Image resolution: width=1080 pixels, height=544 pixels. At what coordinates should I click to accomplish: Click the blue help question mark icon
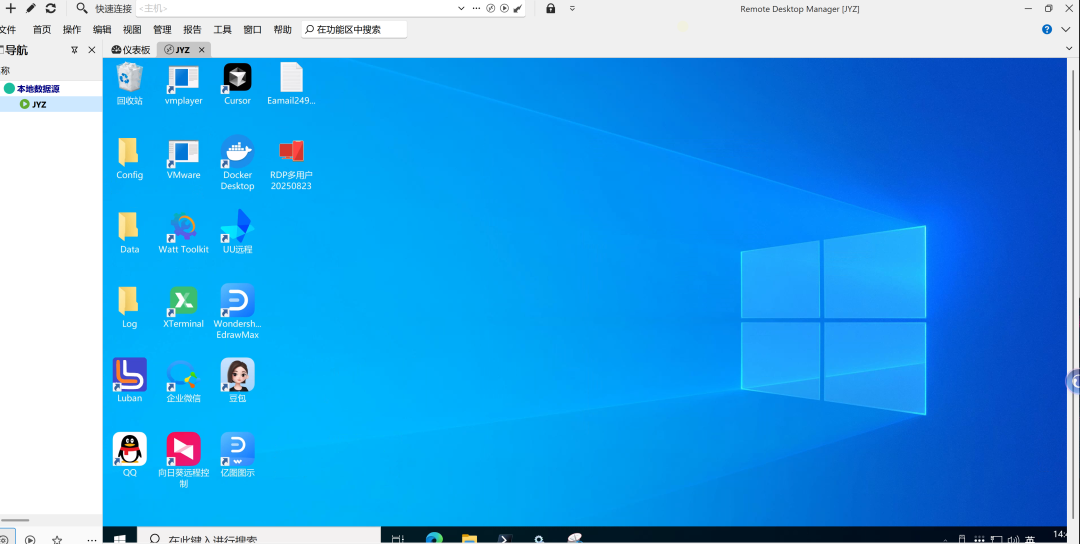tap(1047, 29)
